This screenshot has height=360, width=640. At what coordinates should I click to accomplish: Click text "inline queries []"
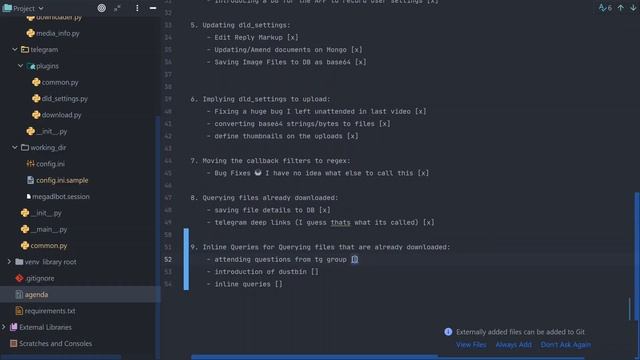pyautogui.click(x=248, y=284)
